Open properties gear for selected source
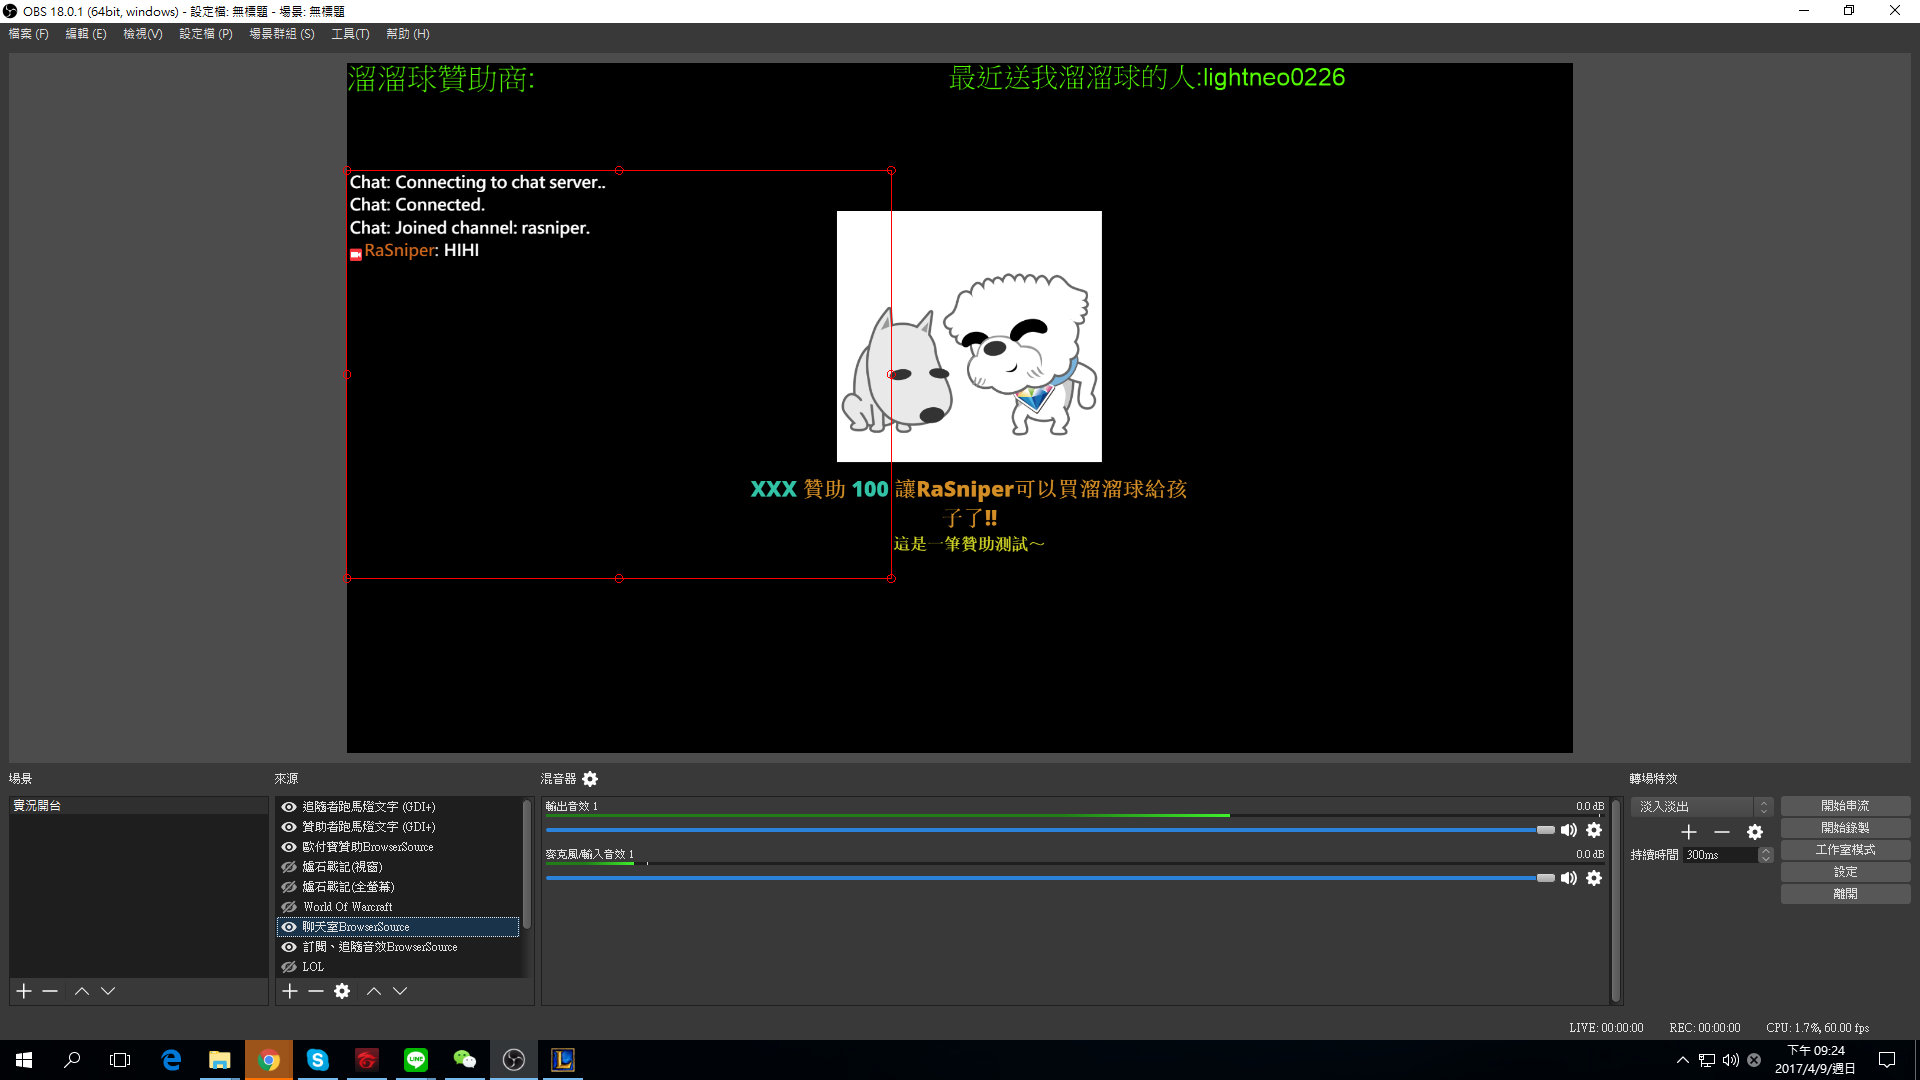1920x1080 pixels. tap(342, 991)
